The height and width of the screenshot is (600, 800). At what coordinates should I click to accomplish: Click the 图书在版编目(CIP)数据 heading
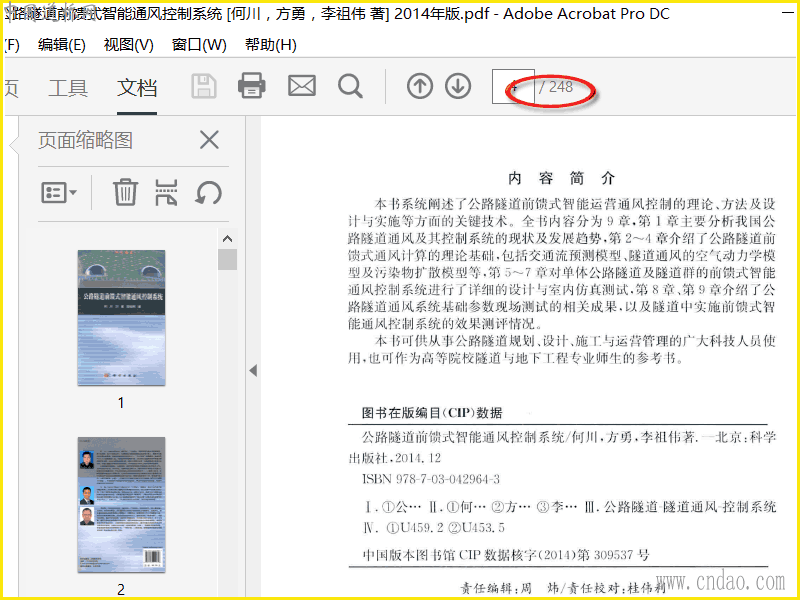[432, 413]
